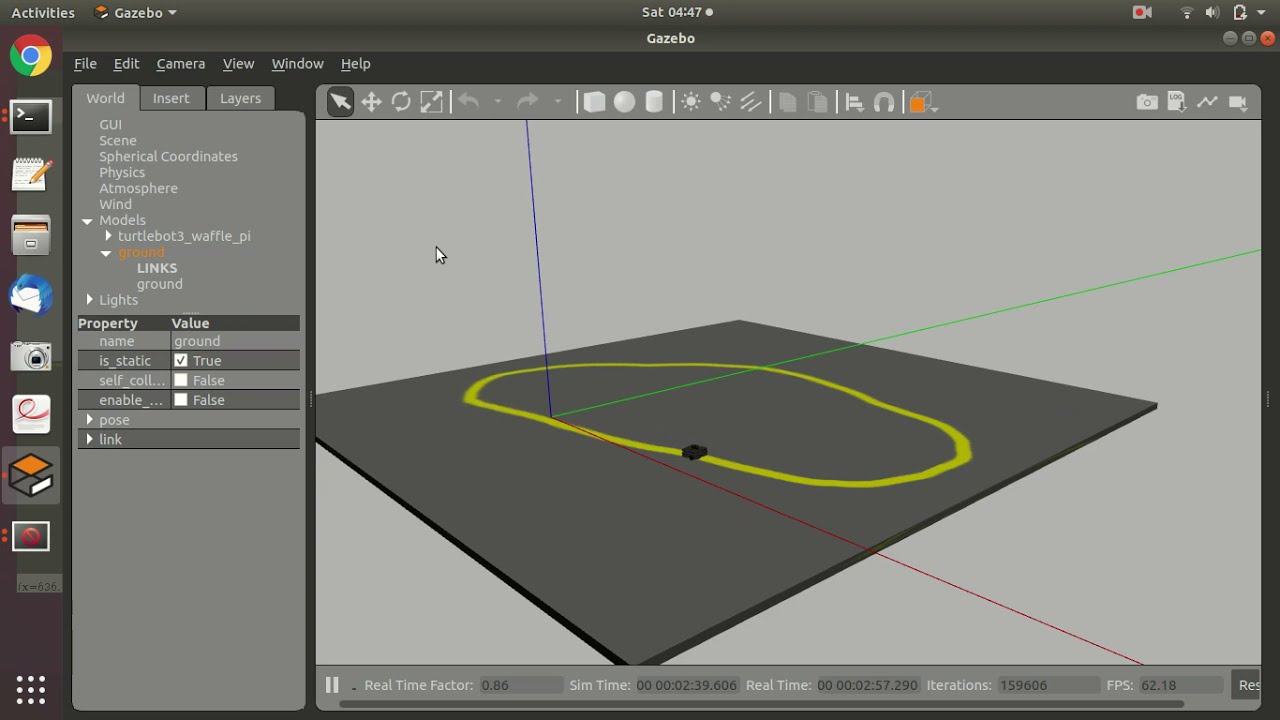Switch to the World tab
The width and height of the screenshot is (1280, 720).
pyautogui.click(x=105, y=98)
